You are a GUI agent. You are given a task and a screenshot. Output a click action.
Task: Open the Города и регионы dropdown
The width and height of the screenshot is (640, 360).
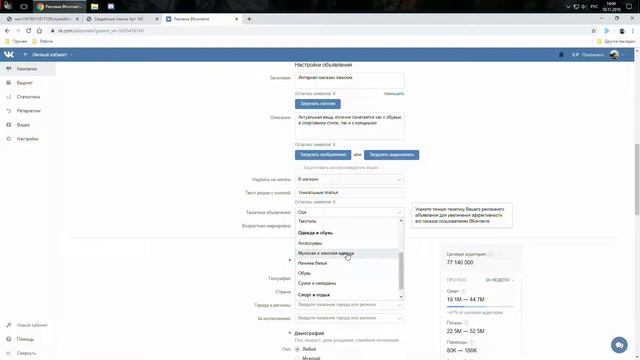(350, 305)
